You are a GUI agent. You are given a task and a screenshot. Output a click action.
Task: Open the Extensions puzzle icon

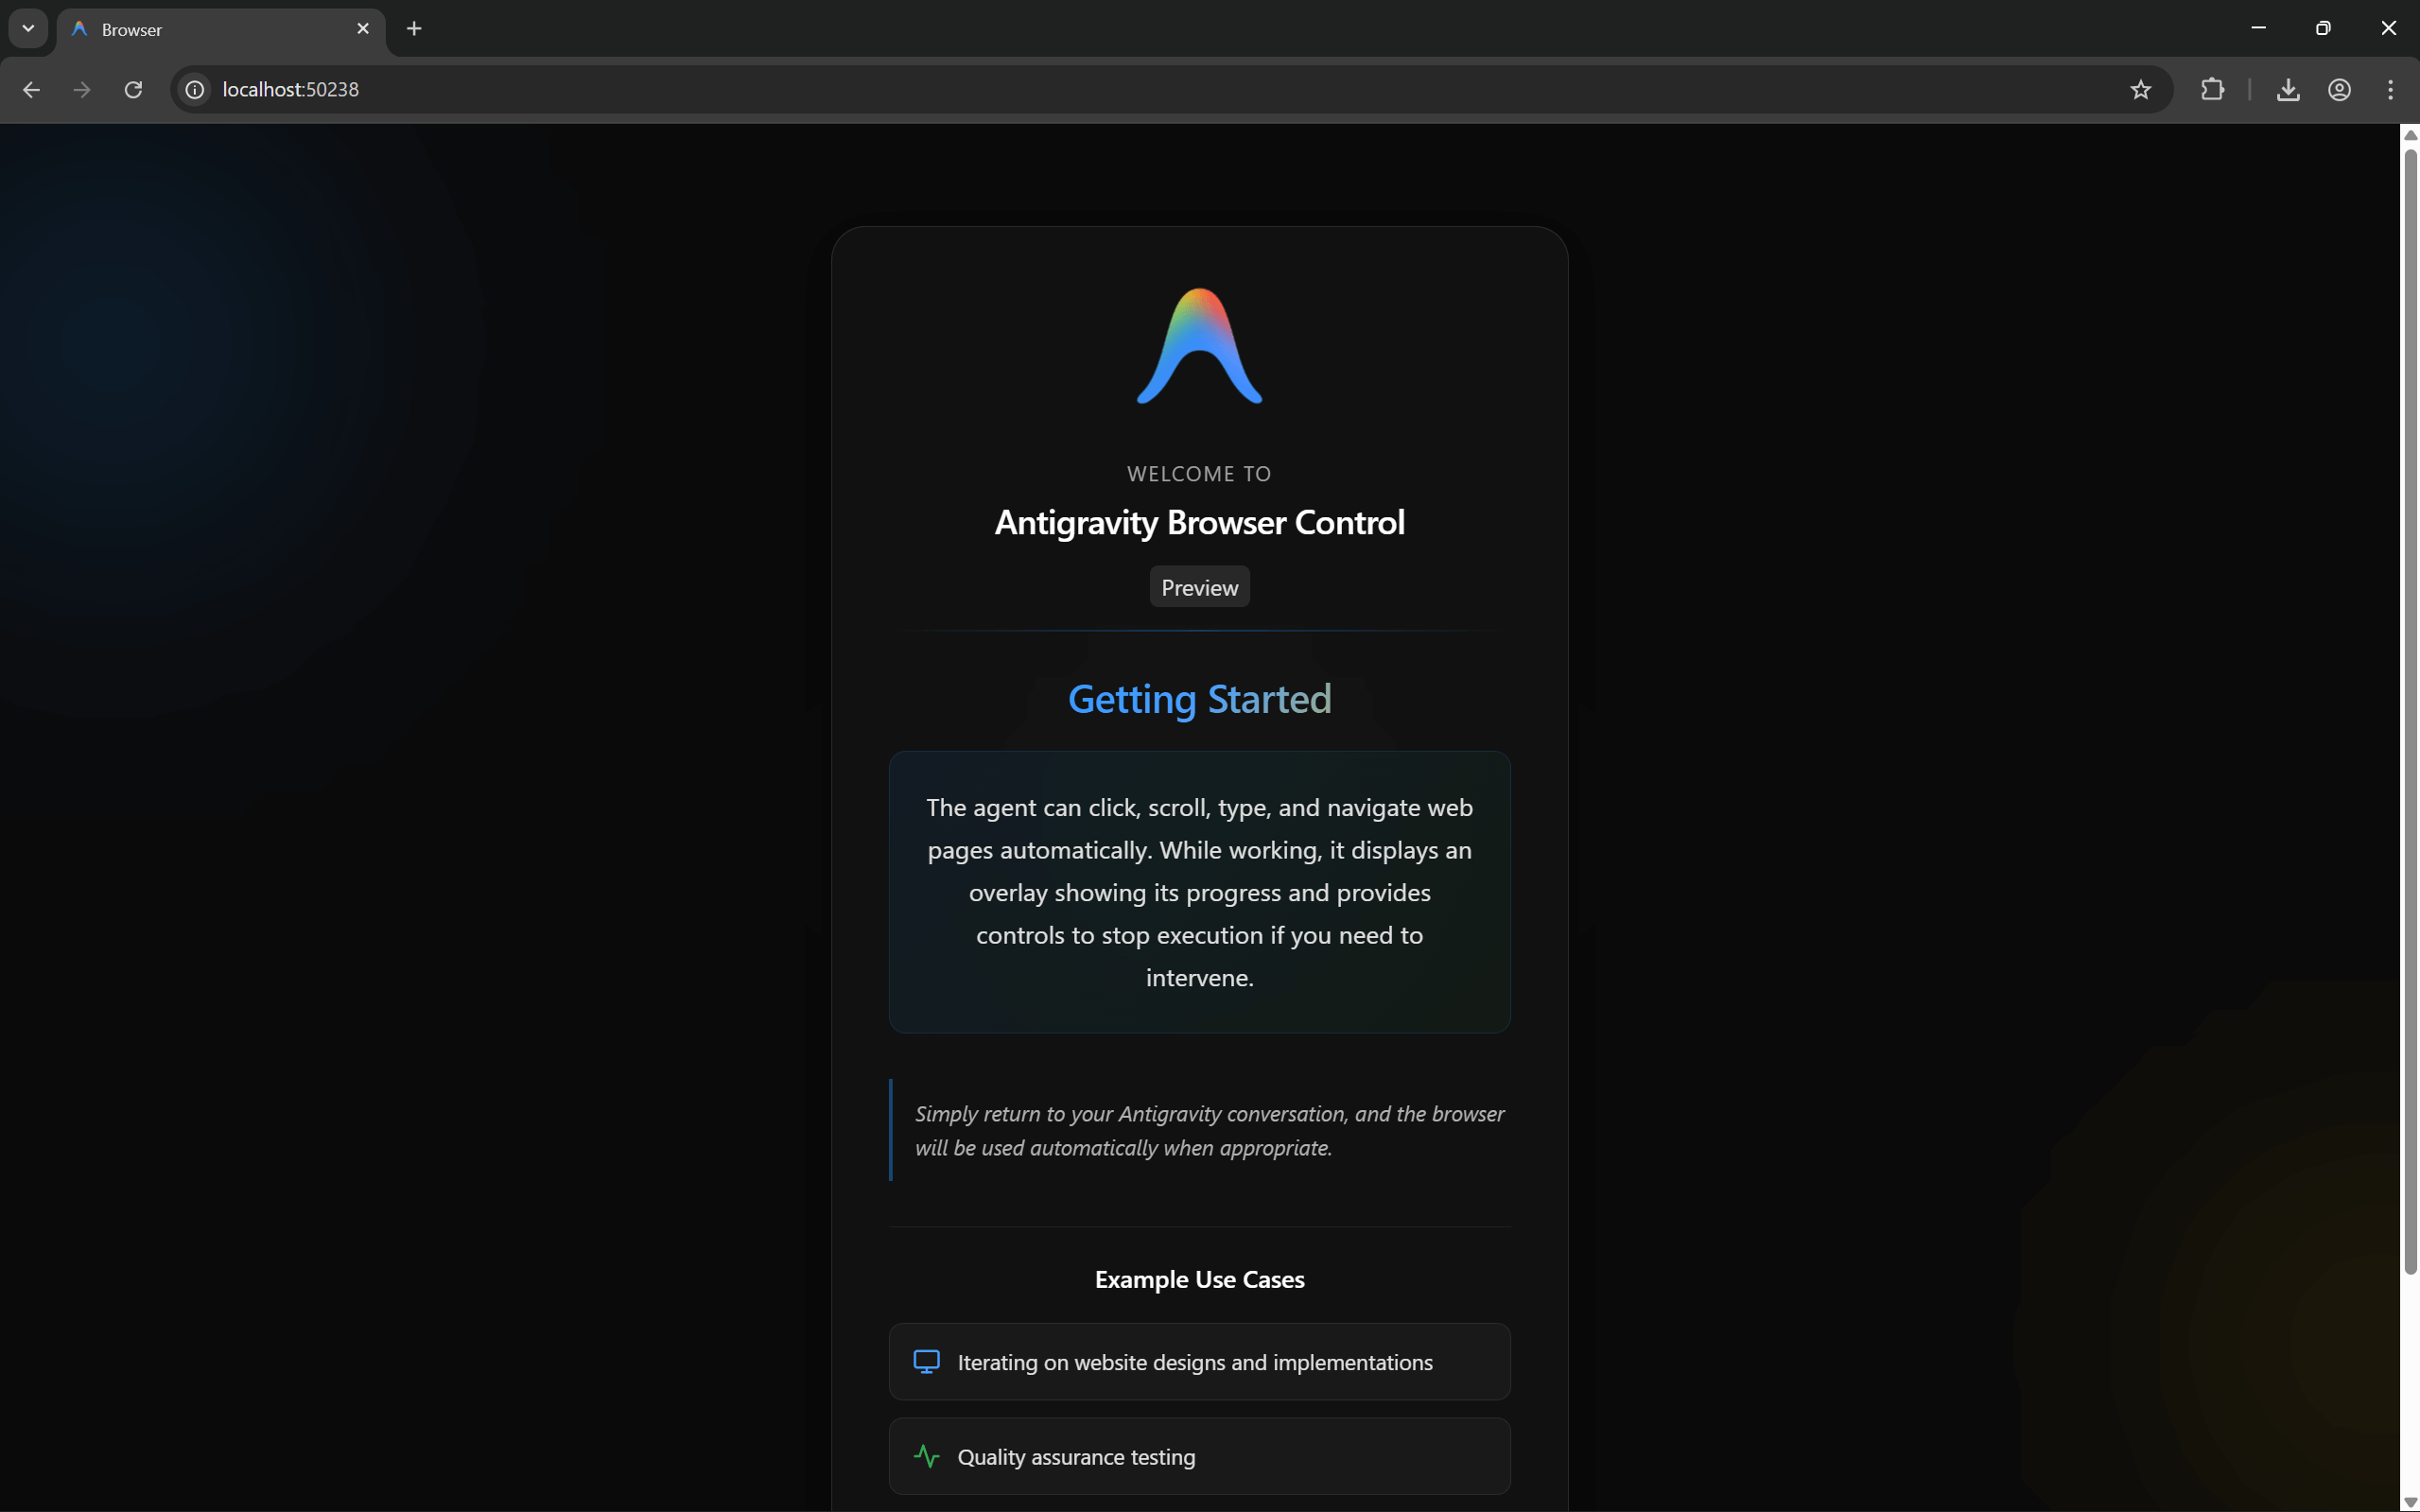2212,90
